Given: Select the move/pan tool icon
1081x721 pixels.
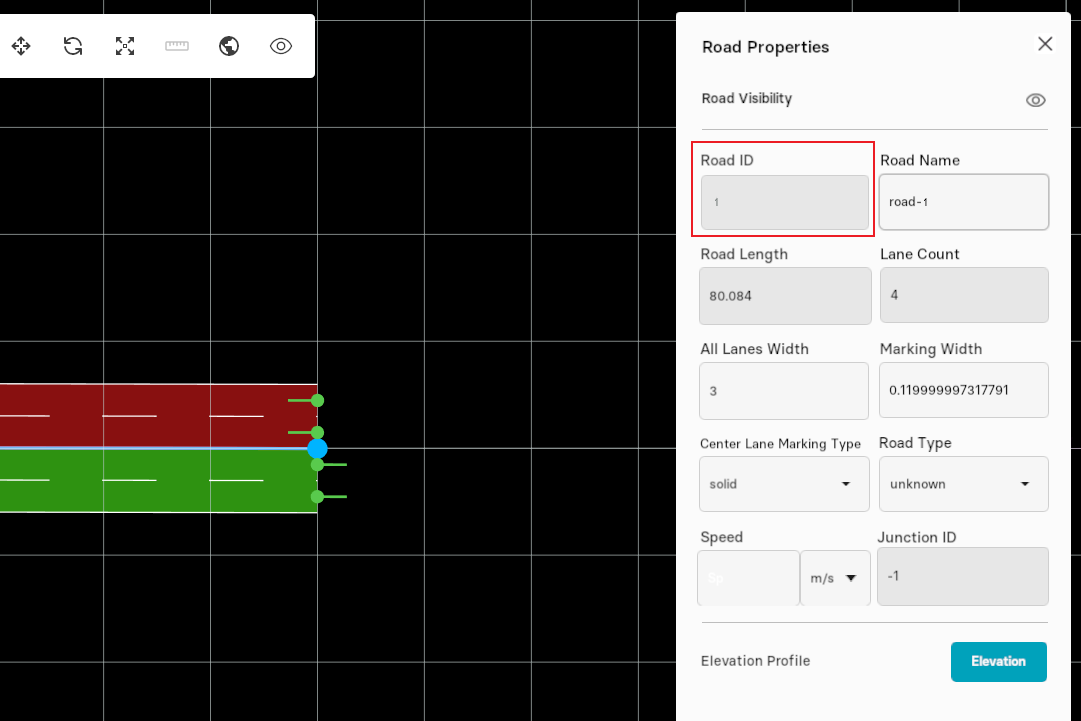Looking at the screenshot, I should click(x=21, y=46).
